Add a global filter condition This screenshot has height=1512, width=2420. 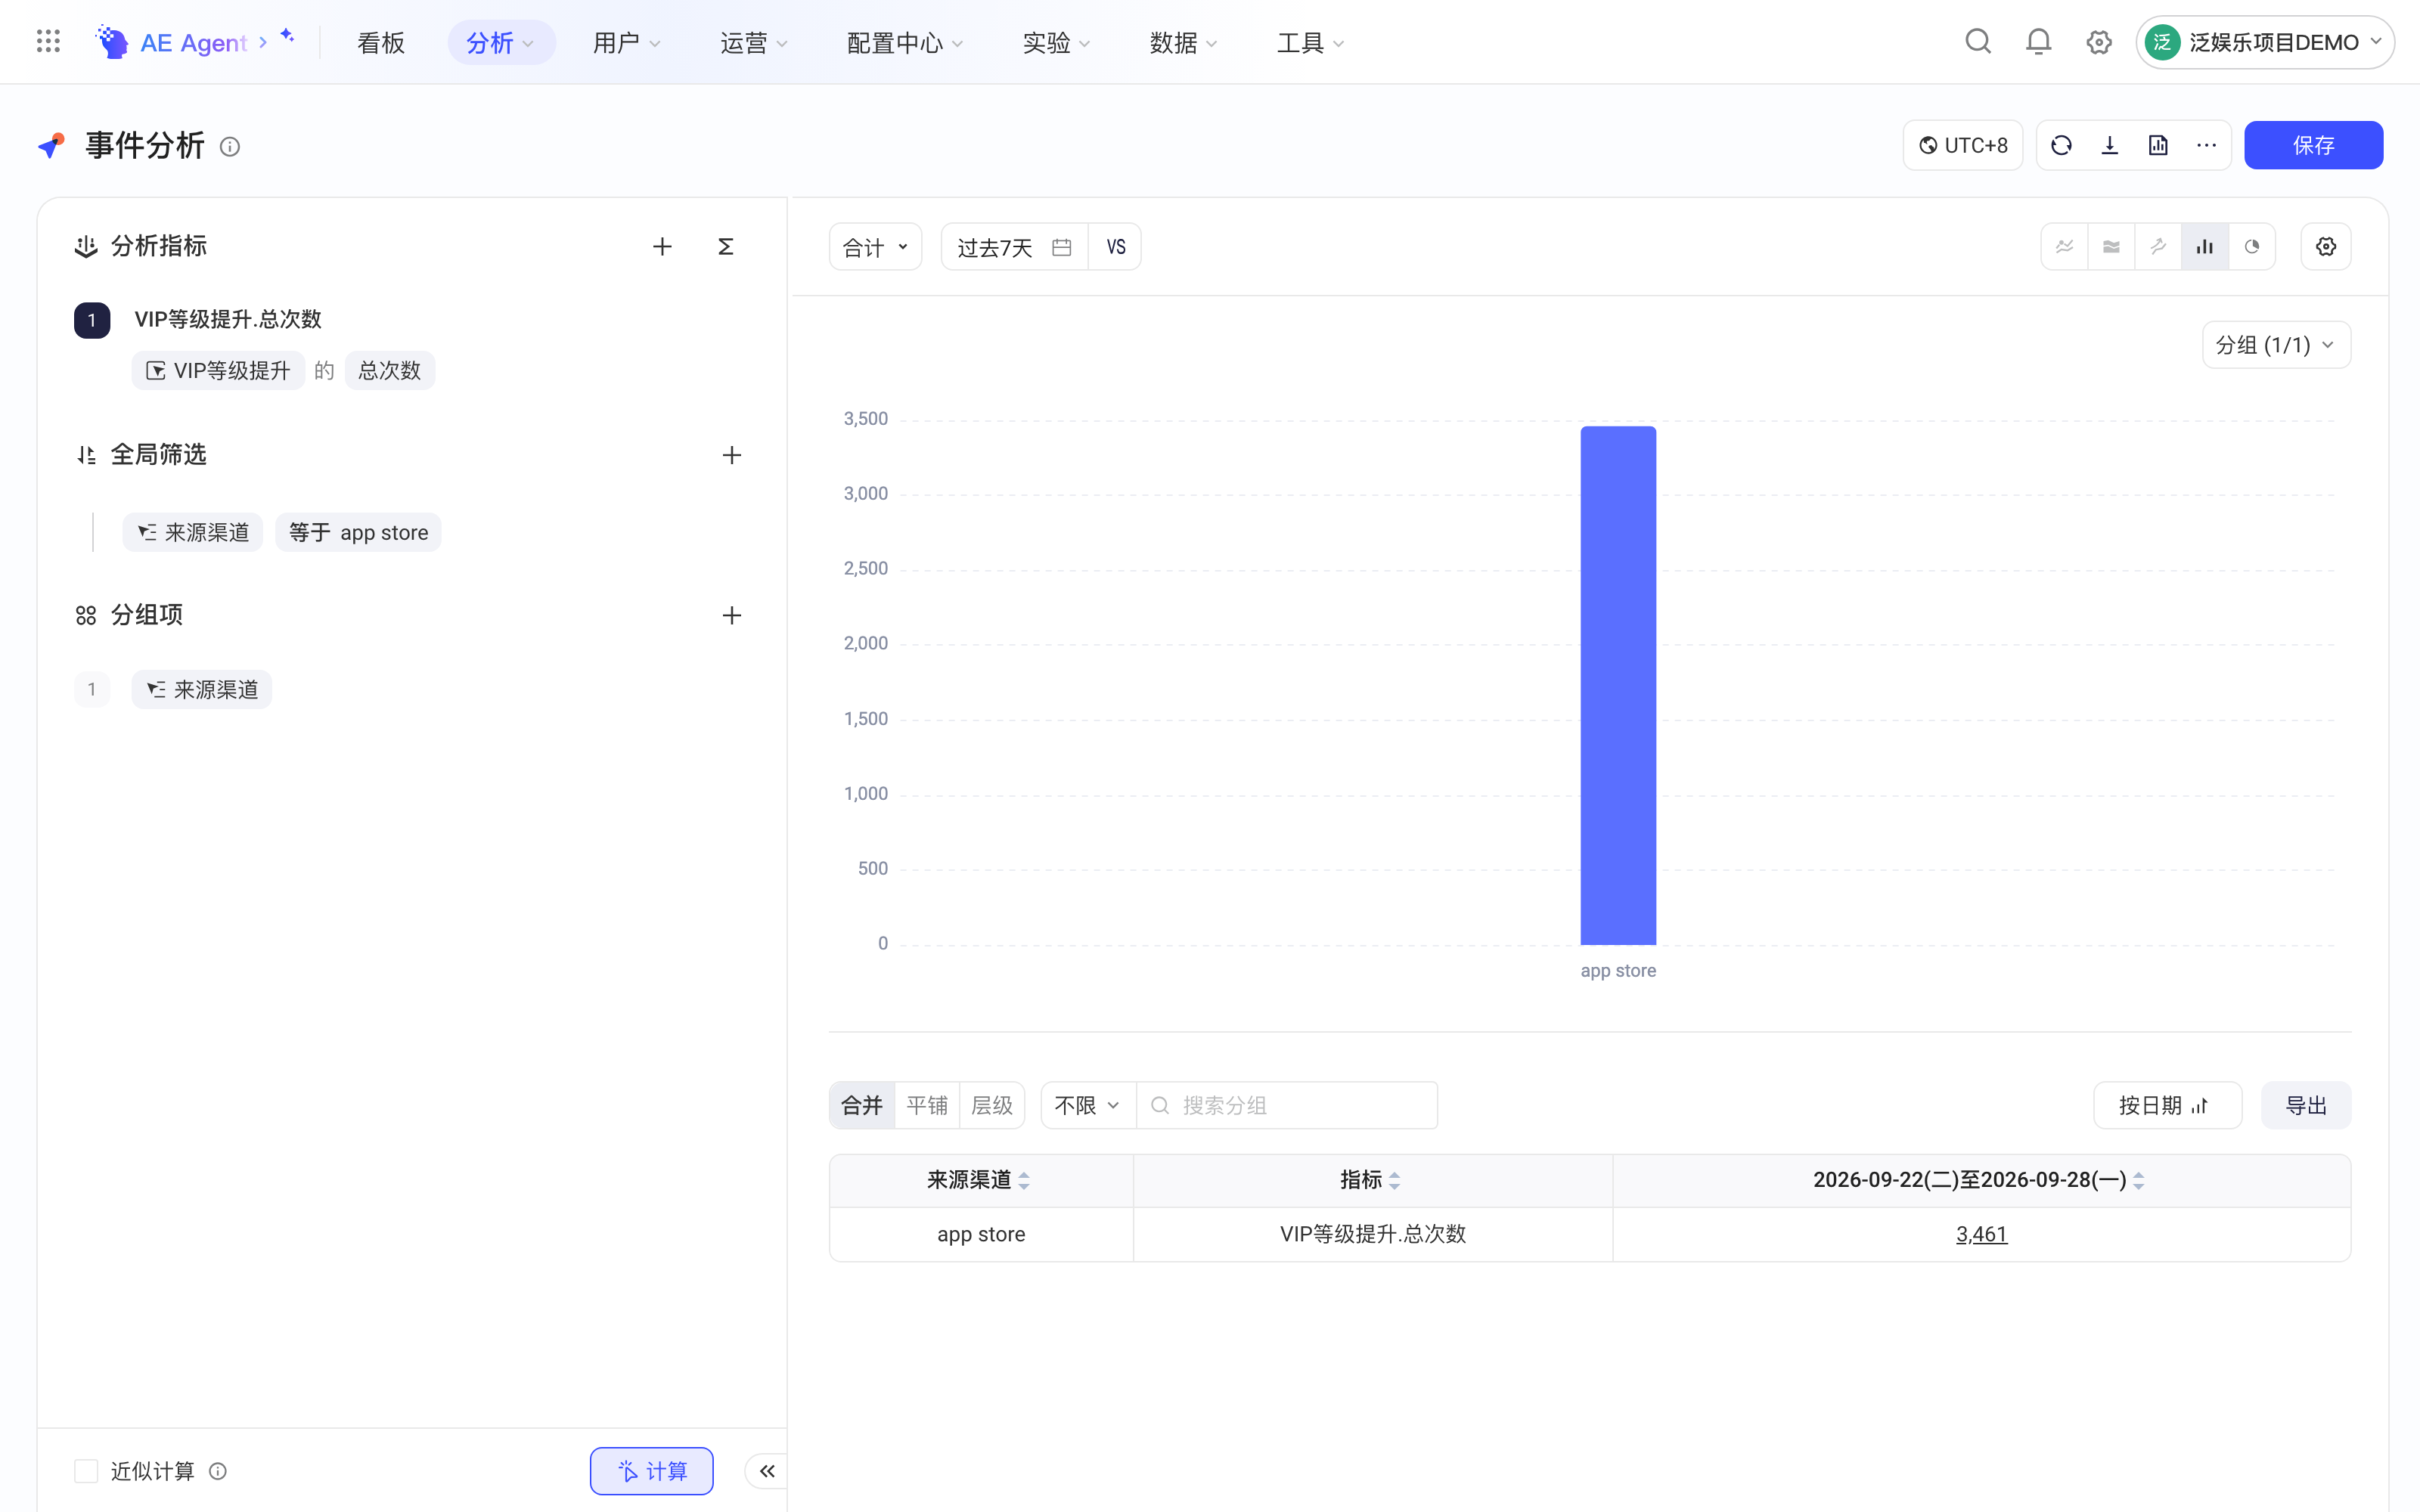732,455
